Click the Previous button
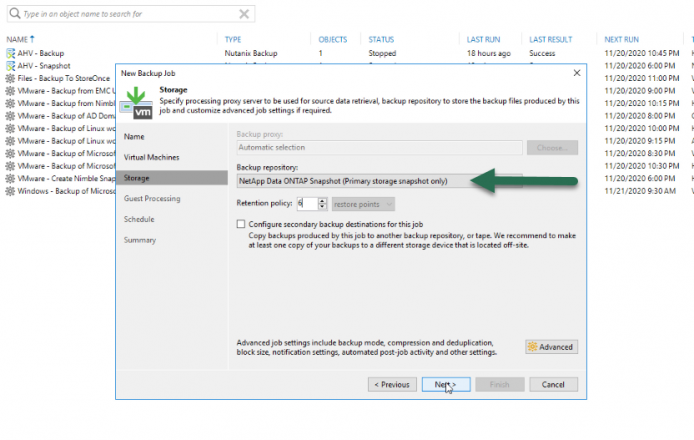 point(392,384)
